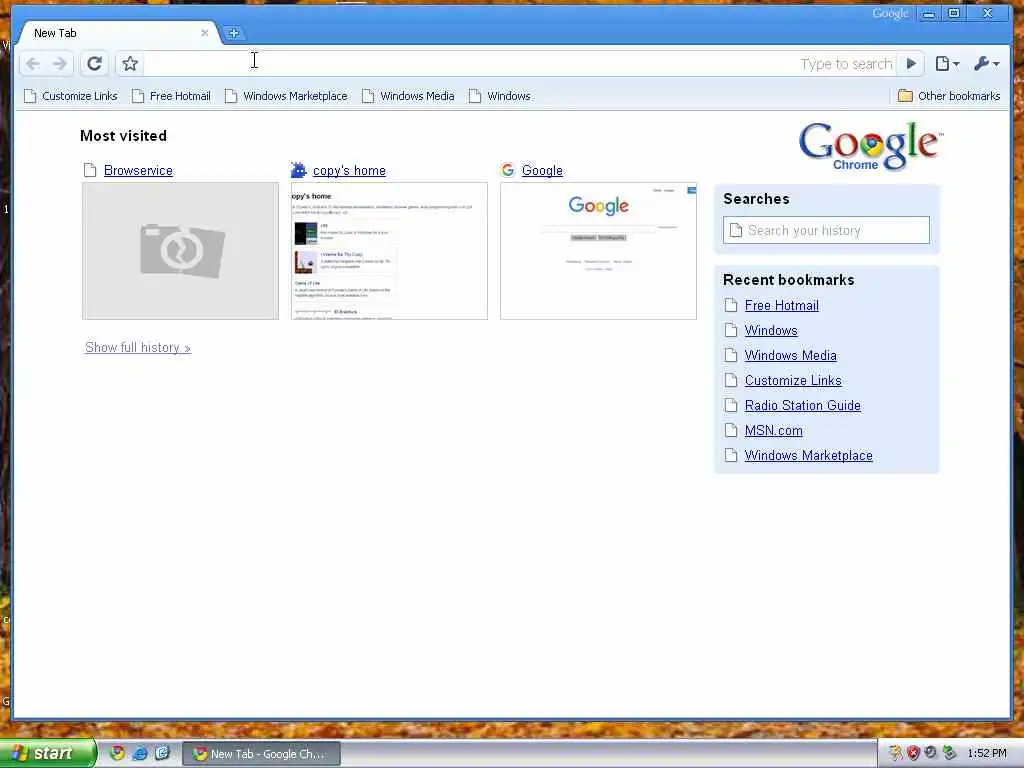Focus the Search your history field

(x=826, y=230)
